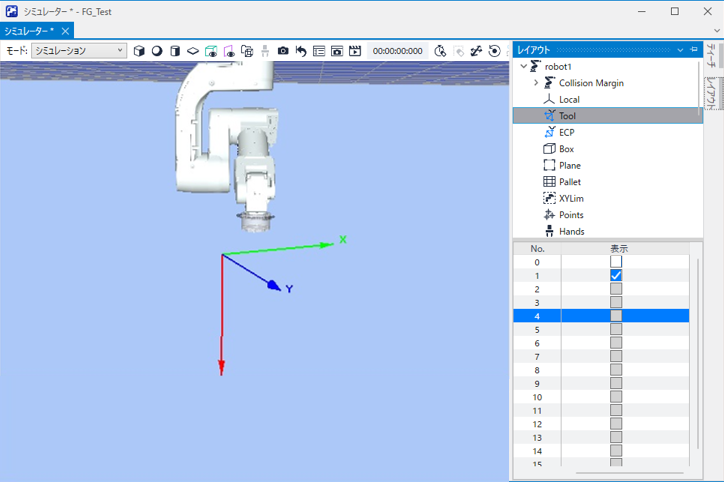The image size is (724, 482).
Task: Click the camera snapshot icon in toolbar
Action: [x=283, y=51]
